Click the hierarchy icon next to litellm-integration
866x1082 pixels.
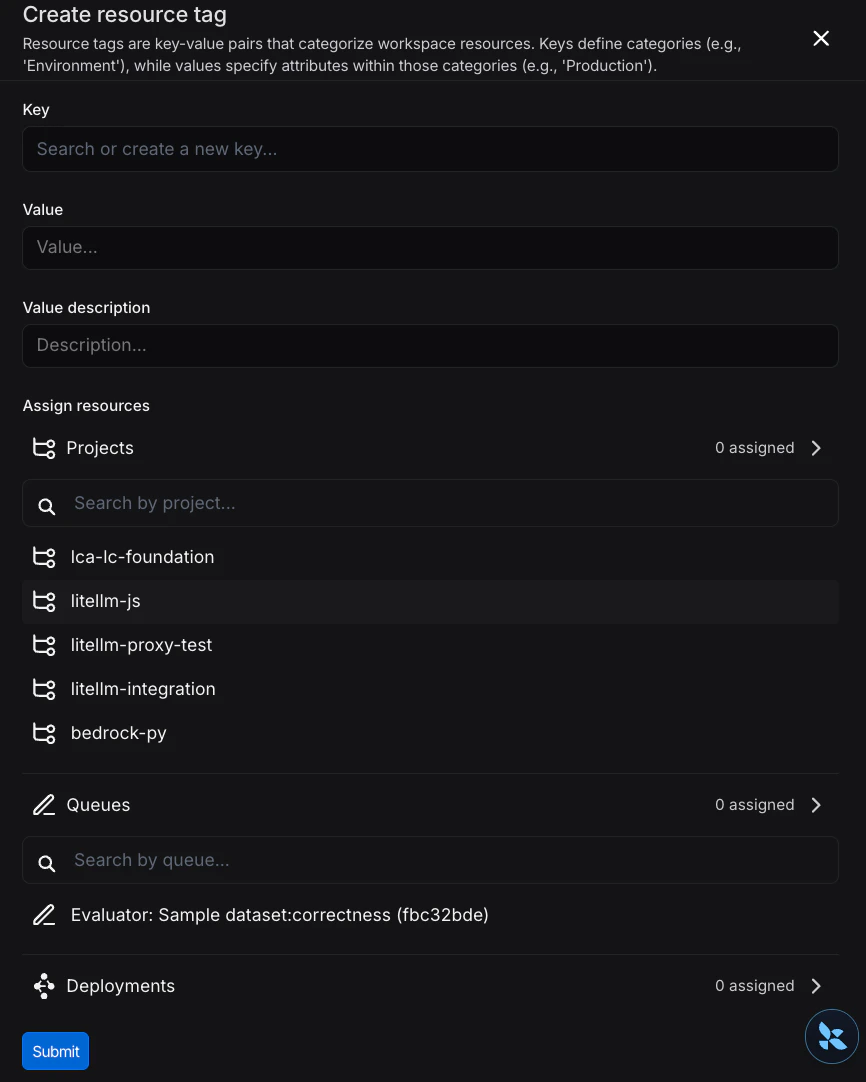[43, 689]
